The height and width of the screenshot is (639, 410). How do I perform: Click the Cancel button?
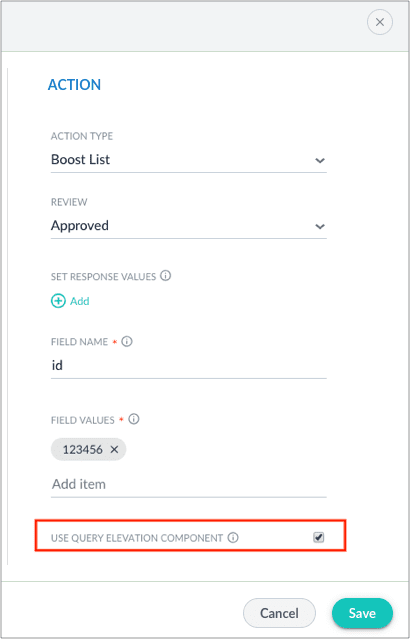pyautogui.click(x=279, y=613)
